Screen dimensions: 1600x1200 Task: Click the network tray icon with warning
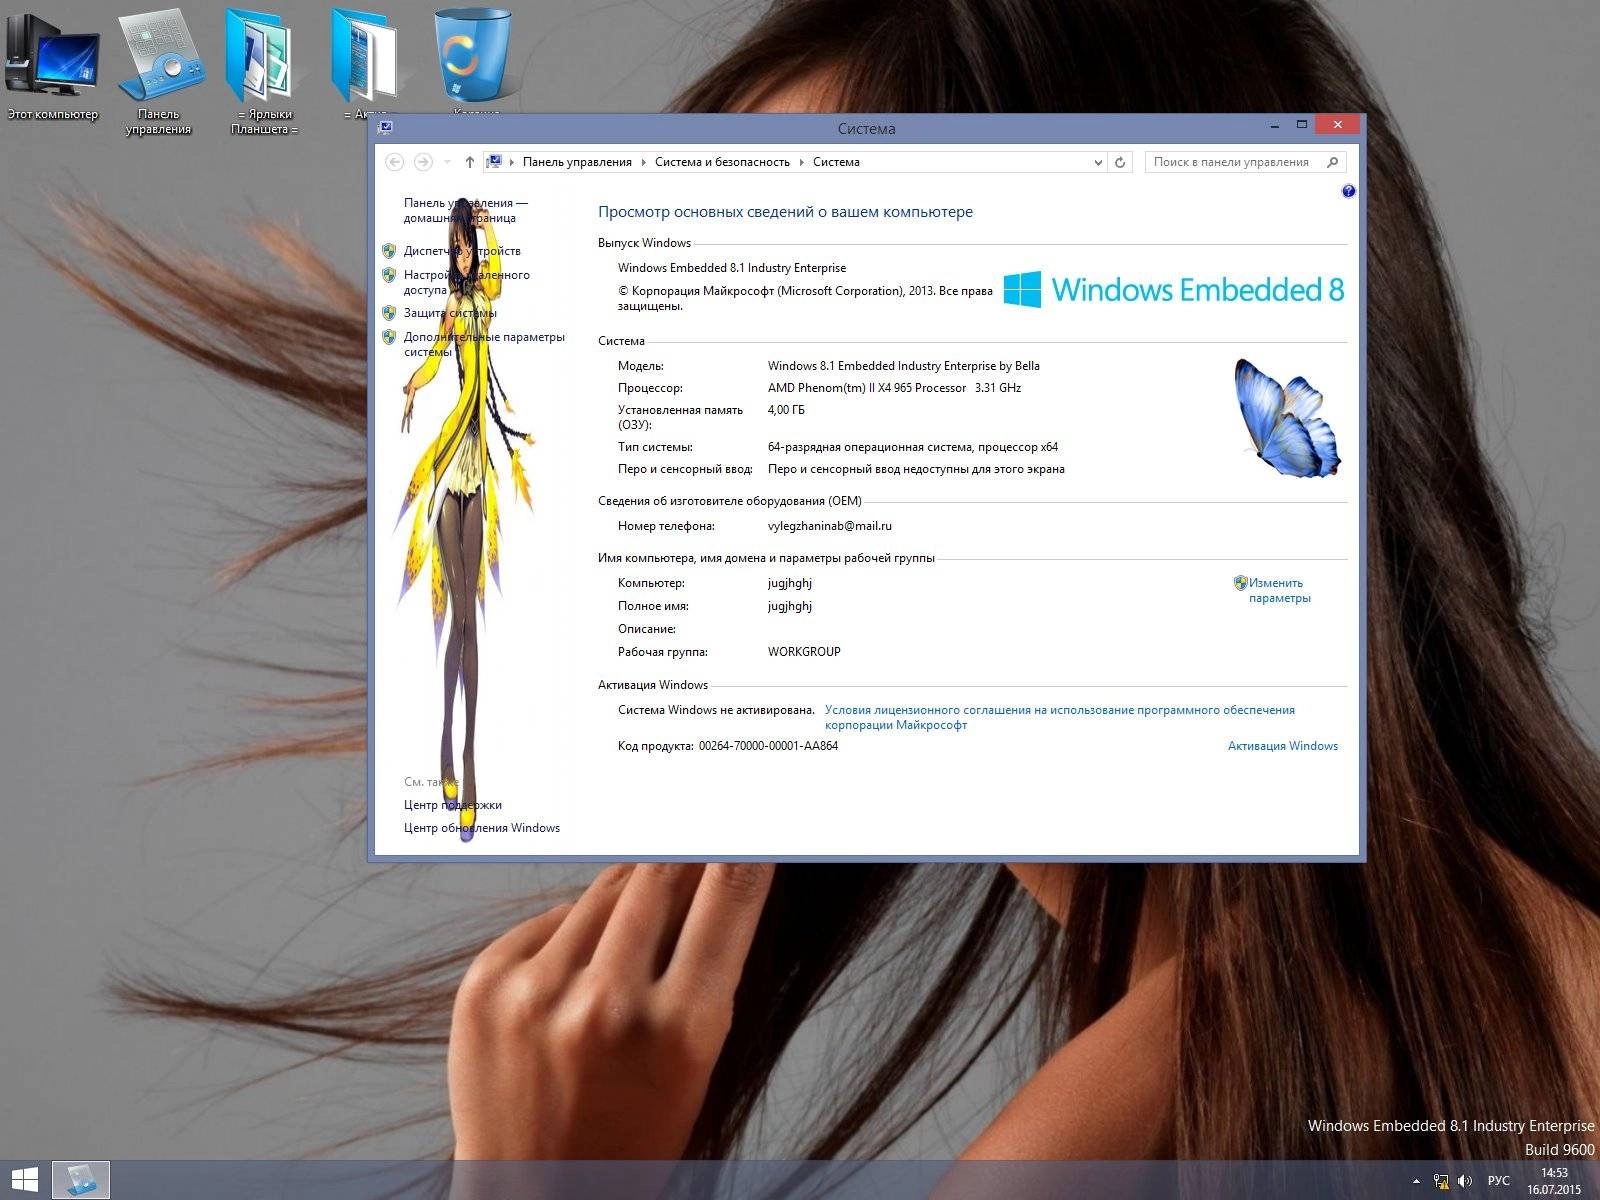point(1441,1181)
